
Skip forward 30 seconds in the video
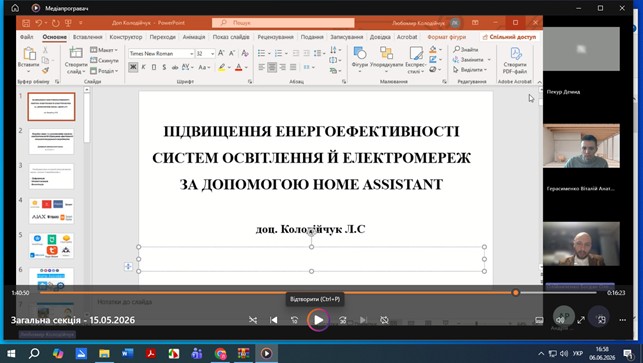coord(343,320)
